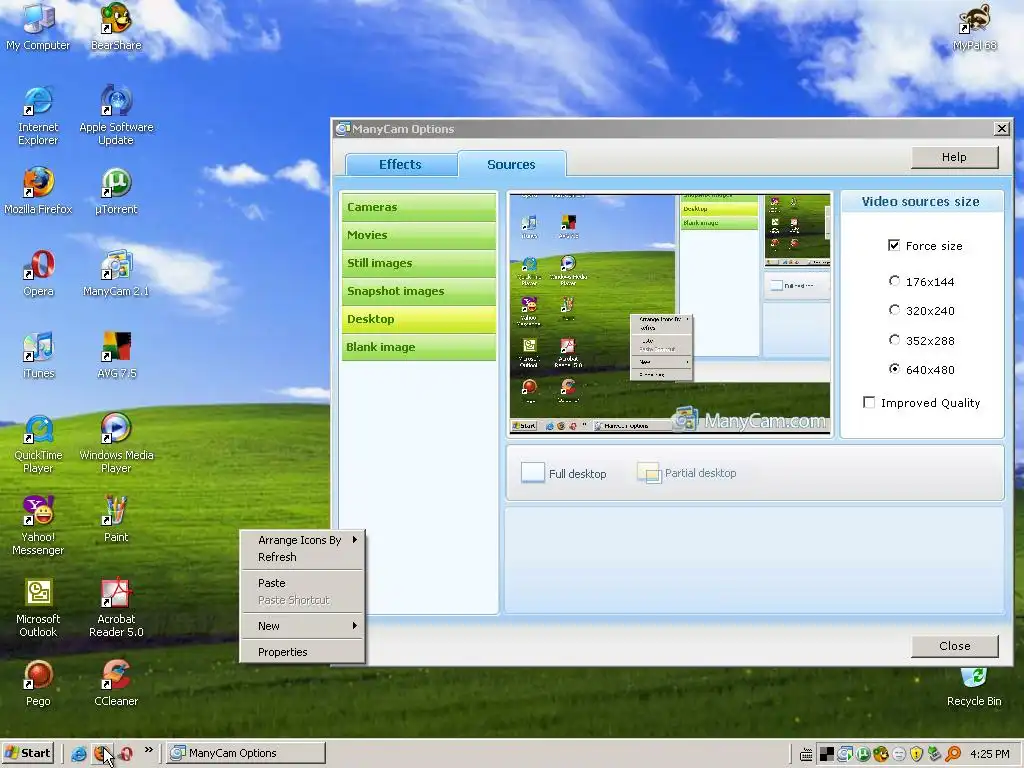Screen dimensions: 1024x768
Task: Open the Cameras source category
Action: 419,207
